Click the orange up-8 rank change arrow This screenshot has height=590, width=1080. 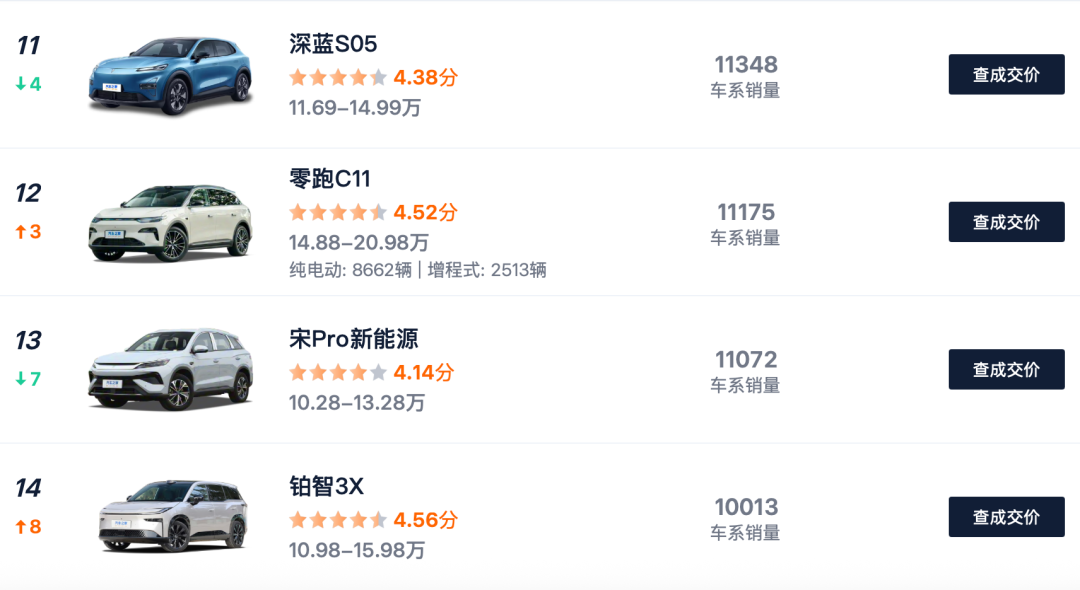(x=28, y=527)
